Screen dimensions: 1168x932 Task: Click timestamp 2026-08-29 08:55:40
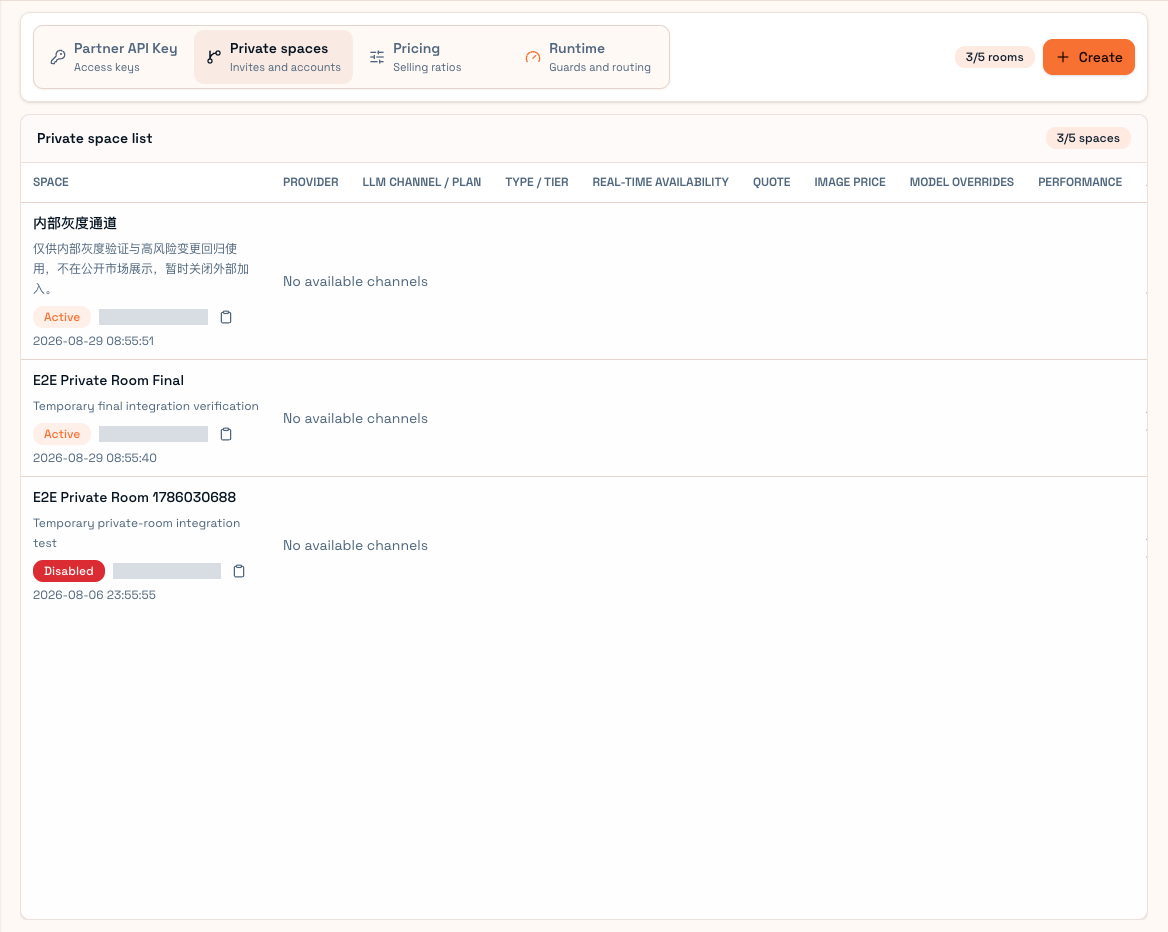tap(95, 458)
